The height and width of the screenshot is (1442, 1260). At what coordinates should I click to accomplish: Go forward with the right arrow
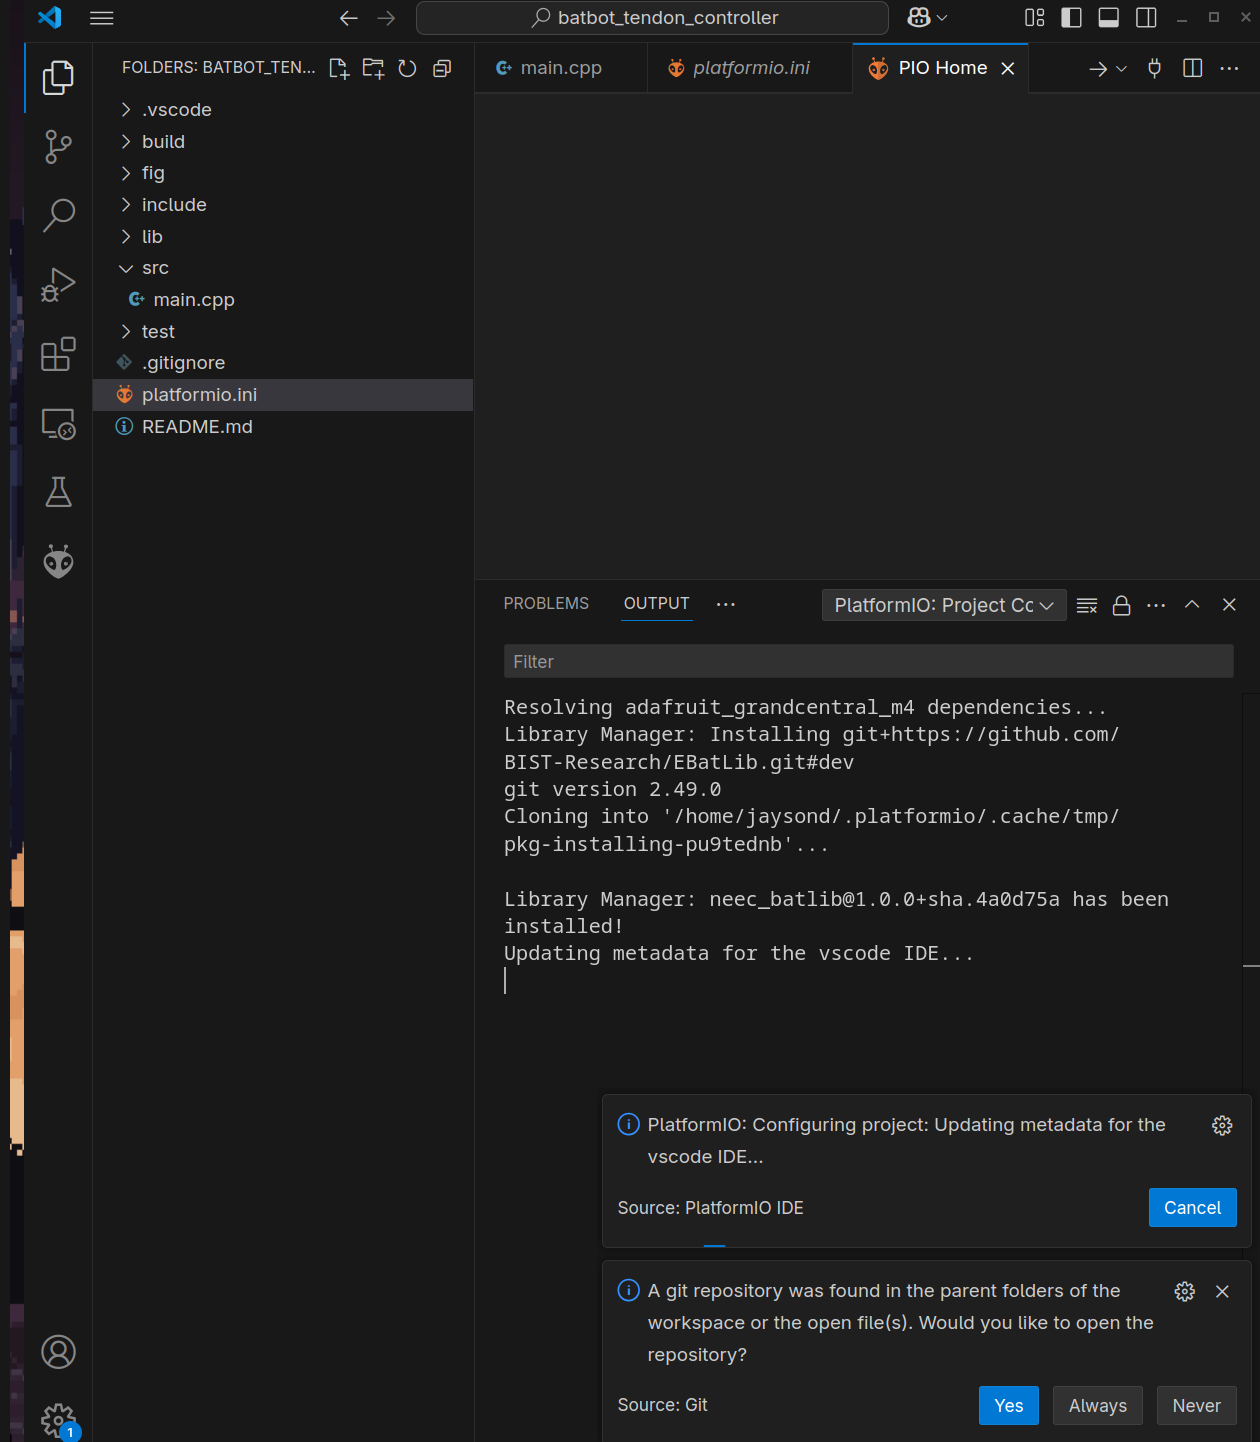point(386,18)
